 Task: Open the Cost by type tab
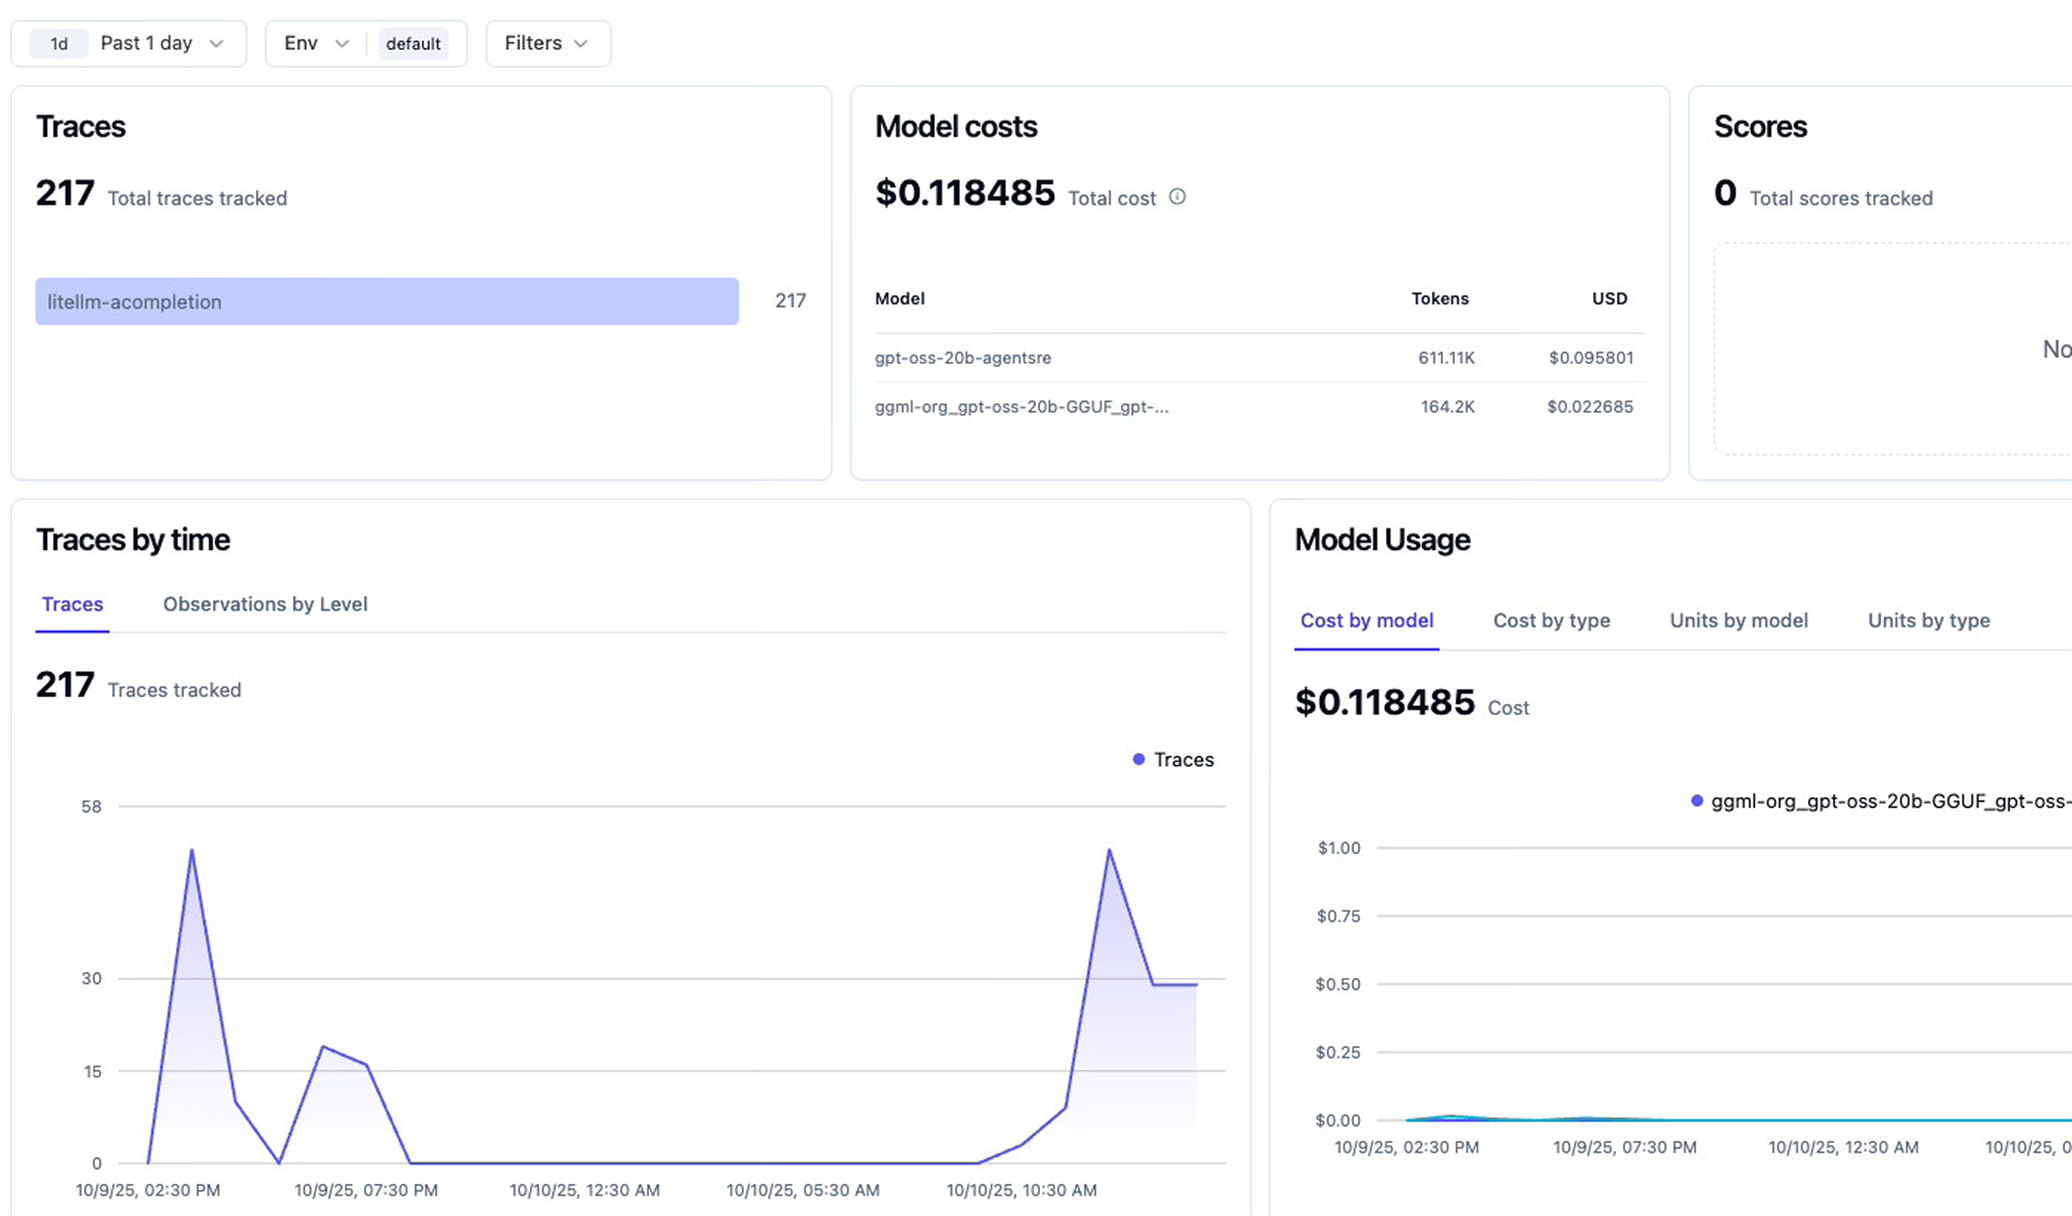click(1551, 620)
